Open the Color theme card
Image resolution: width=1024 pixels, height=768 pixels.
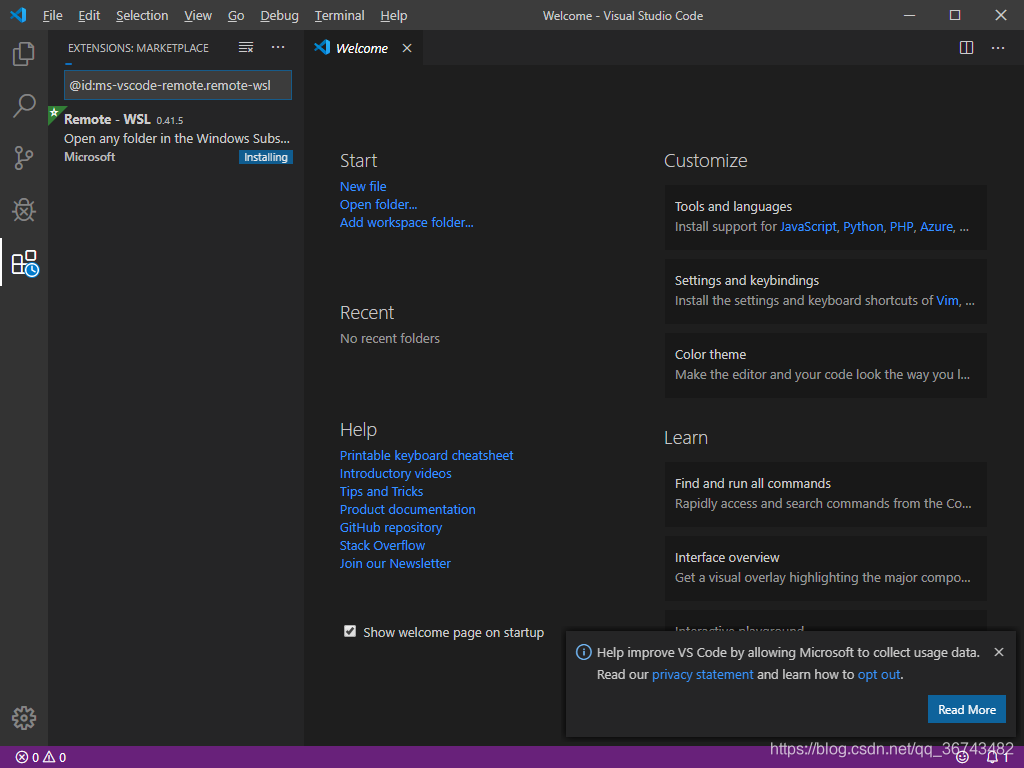coord(825,365)
